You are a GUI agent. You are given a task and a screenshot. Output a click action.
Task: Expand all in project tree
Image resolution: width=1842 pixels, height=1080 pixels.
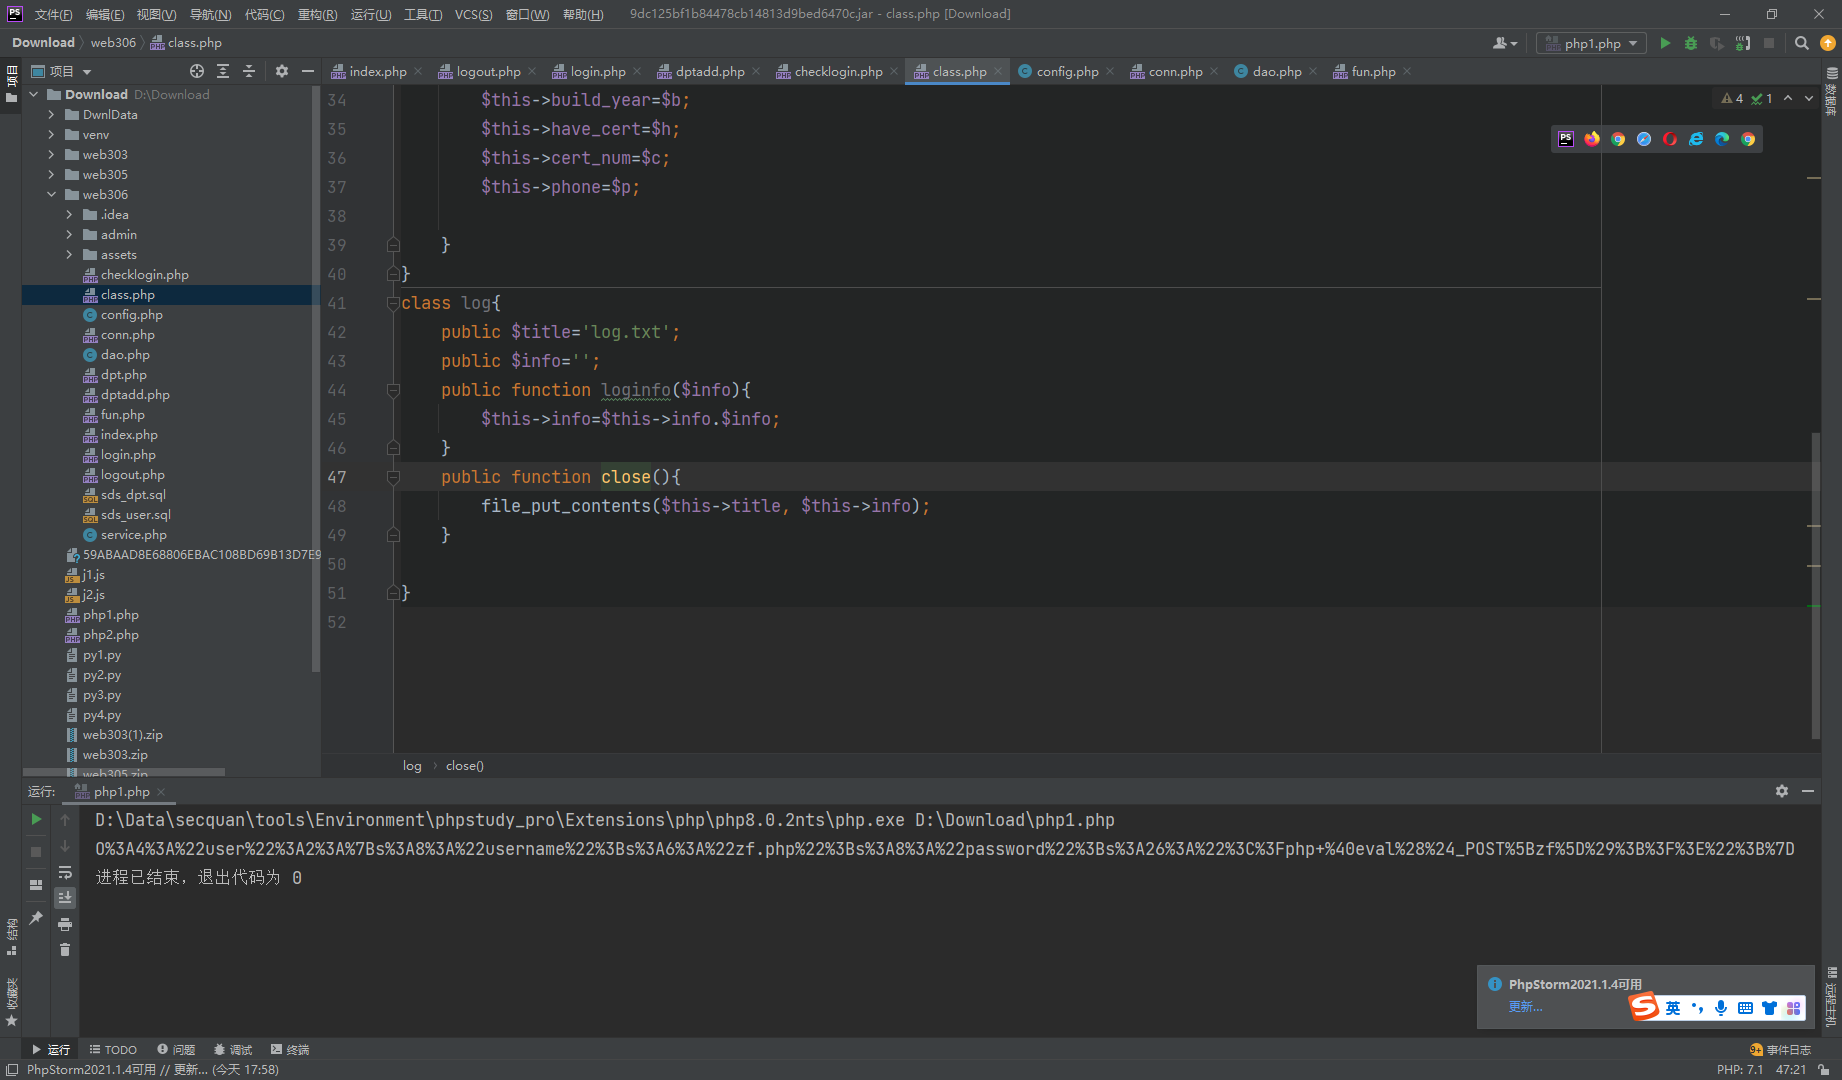[x=223, y=71]
